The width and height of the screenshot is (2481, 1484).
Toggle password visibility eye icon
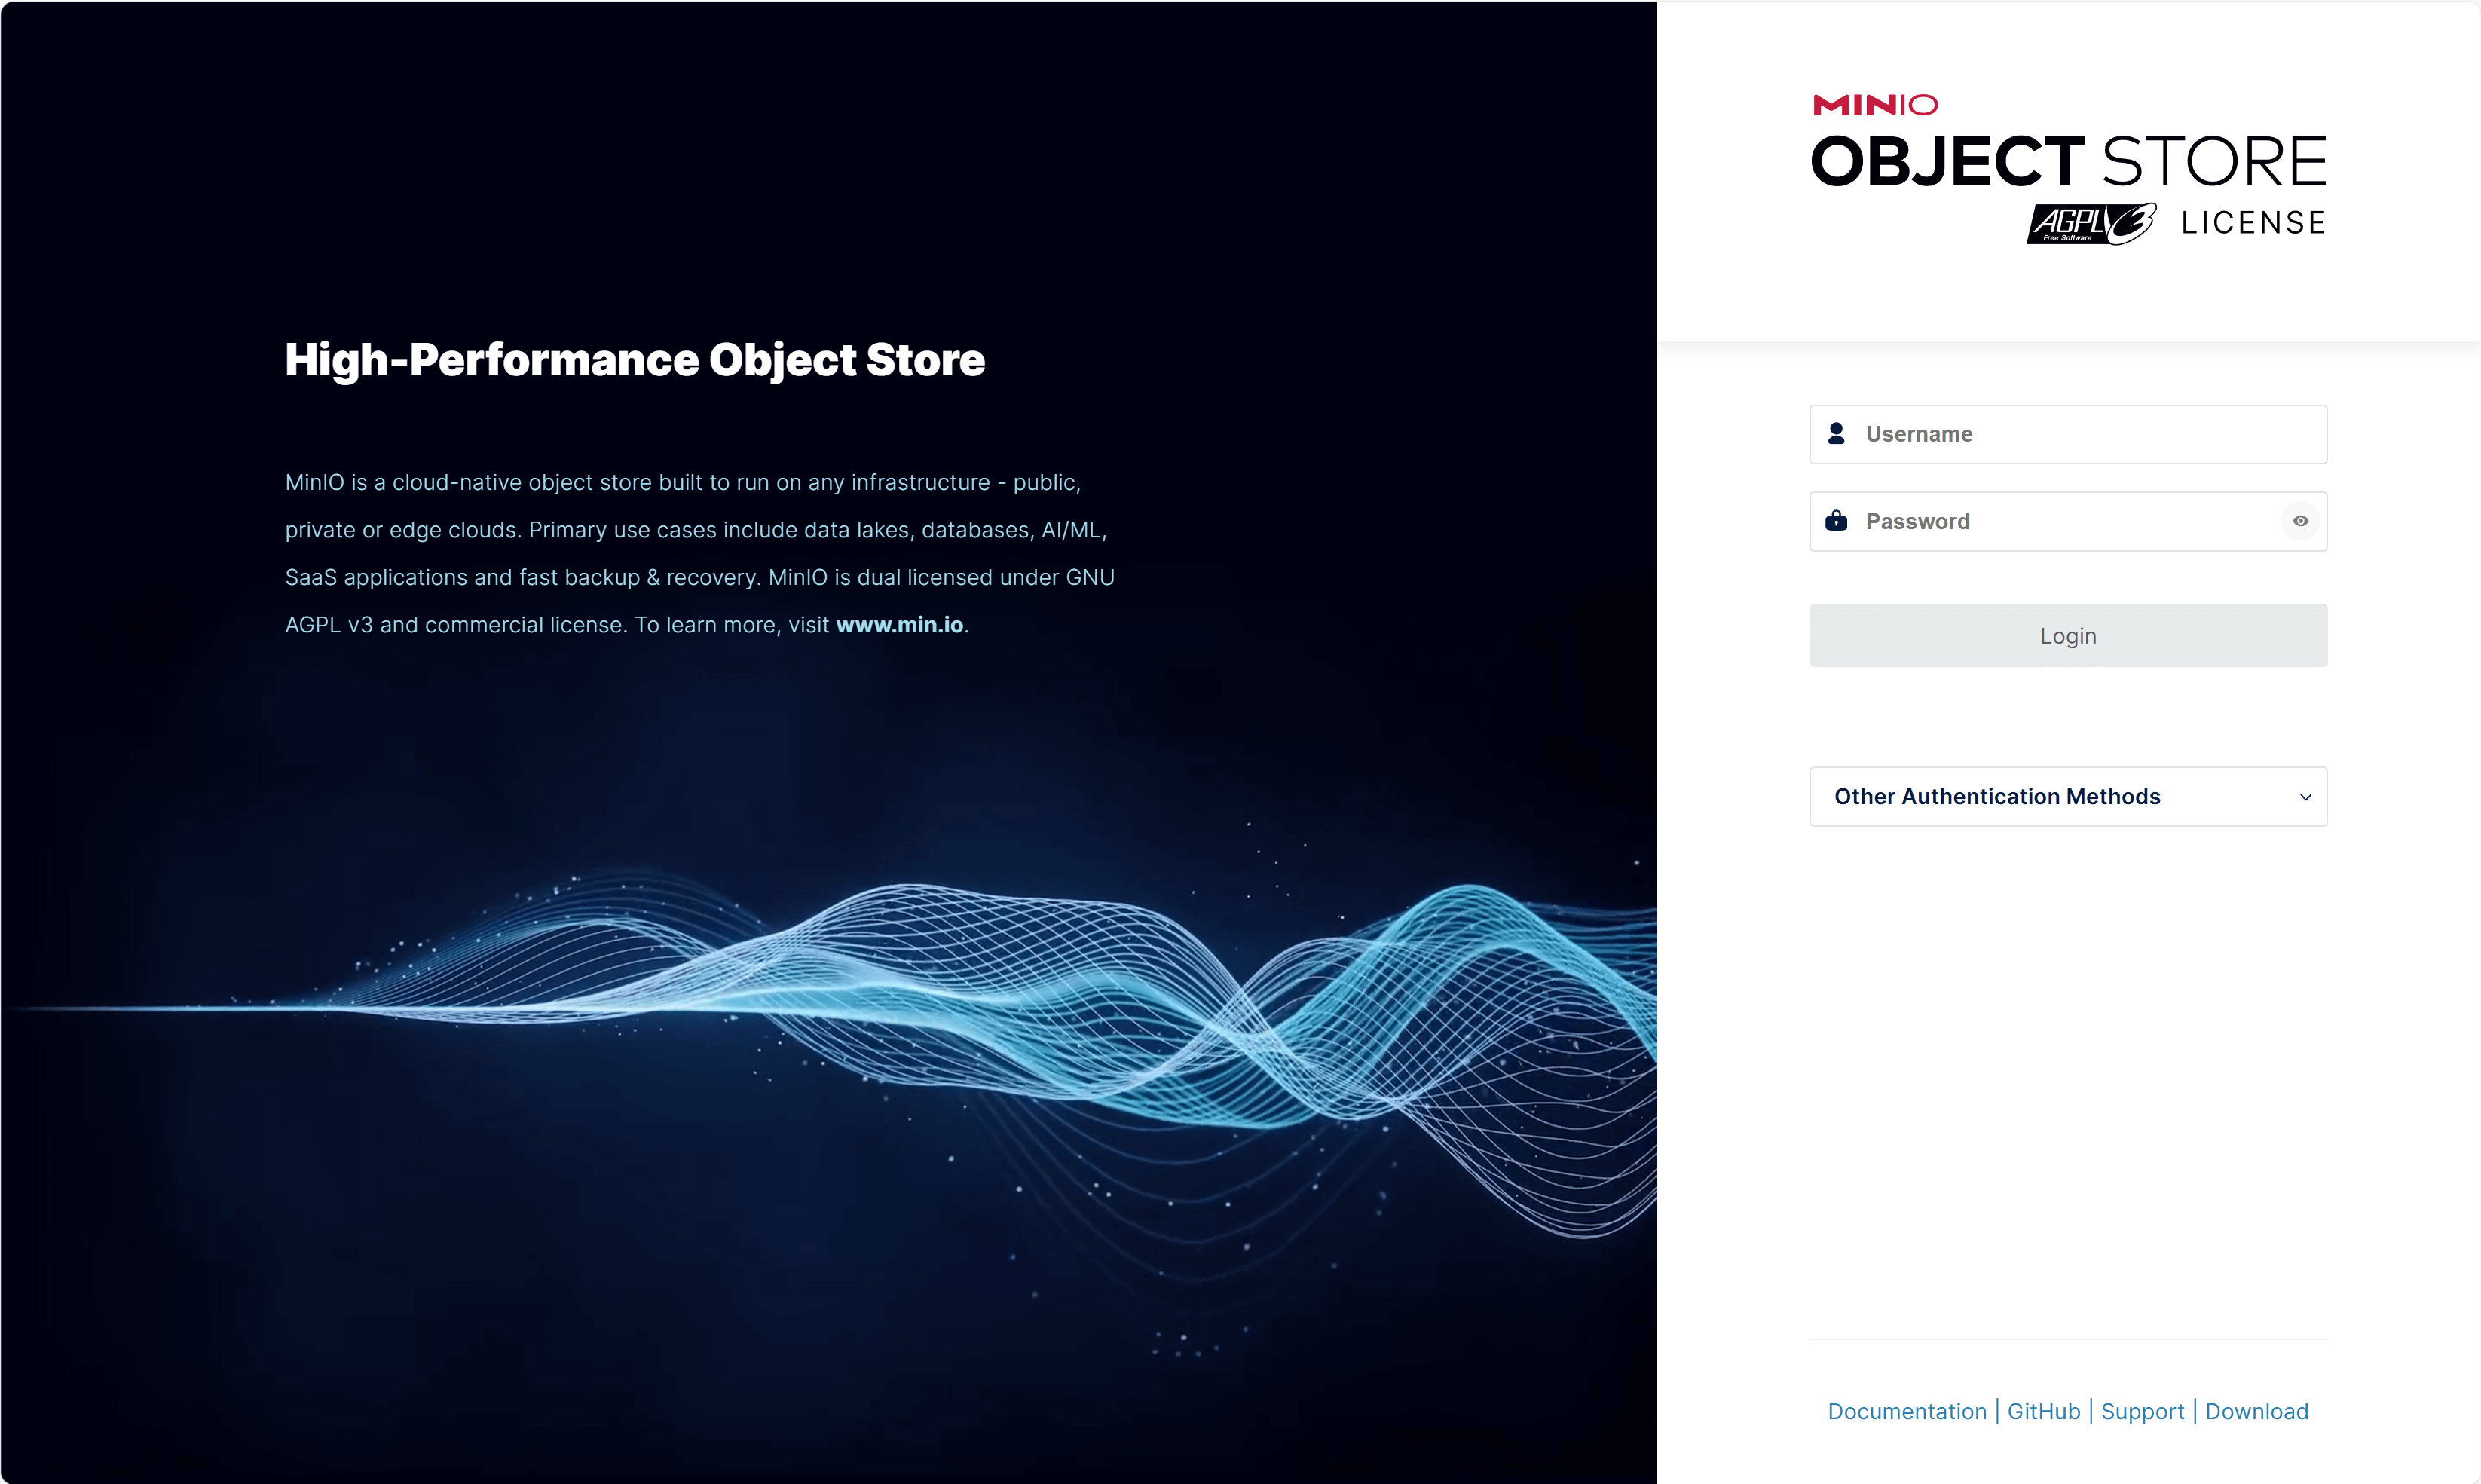(2300, 521)
